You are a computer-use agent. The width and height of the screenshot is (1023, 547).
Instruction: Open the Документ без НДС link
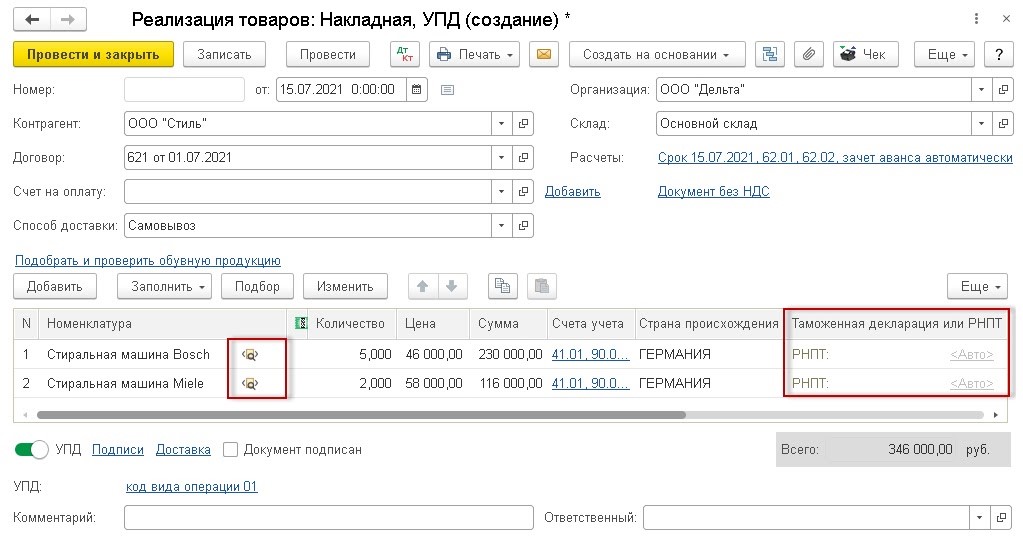point(713,191)
